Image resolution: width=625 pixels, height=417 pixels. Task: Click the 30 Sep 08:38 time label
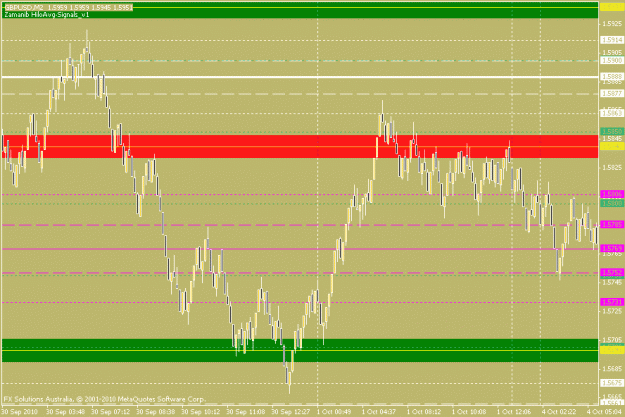point(155,411)
